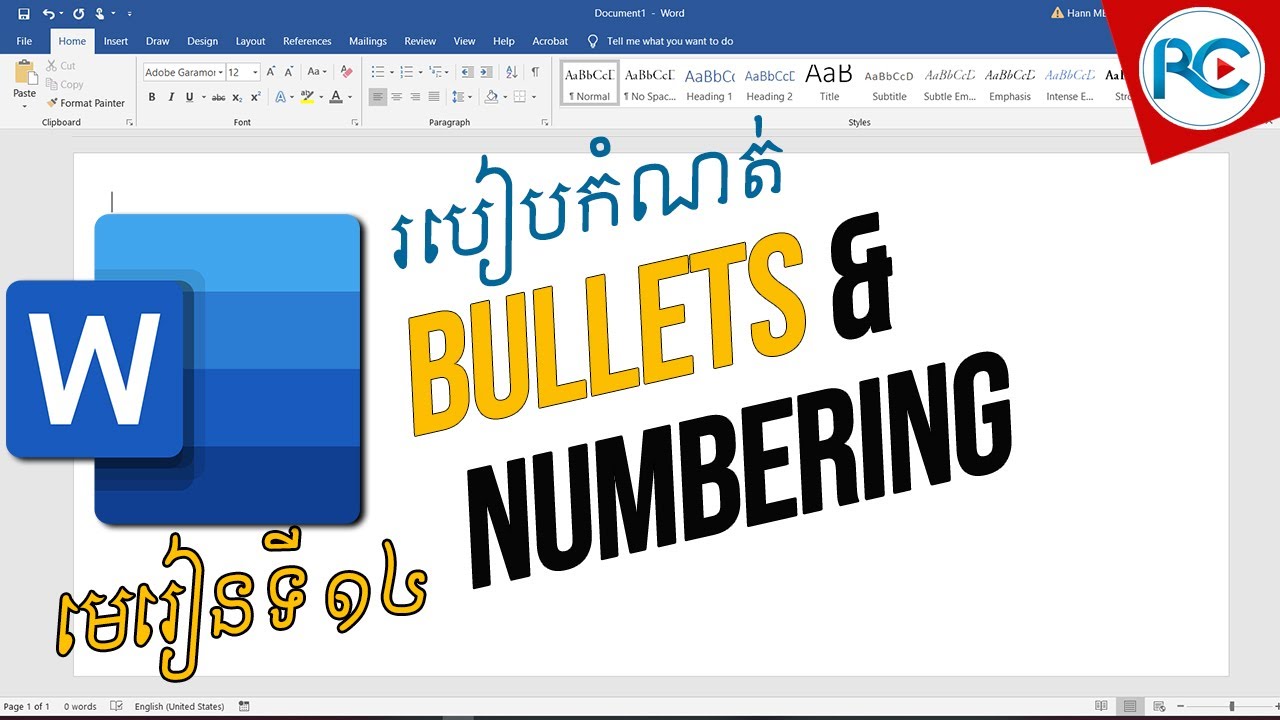
Task: Increase paragraph indent
Action: click(486, 72)
